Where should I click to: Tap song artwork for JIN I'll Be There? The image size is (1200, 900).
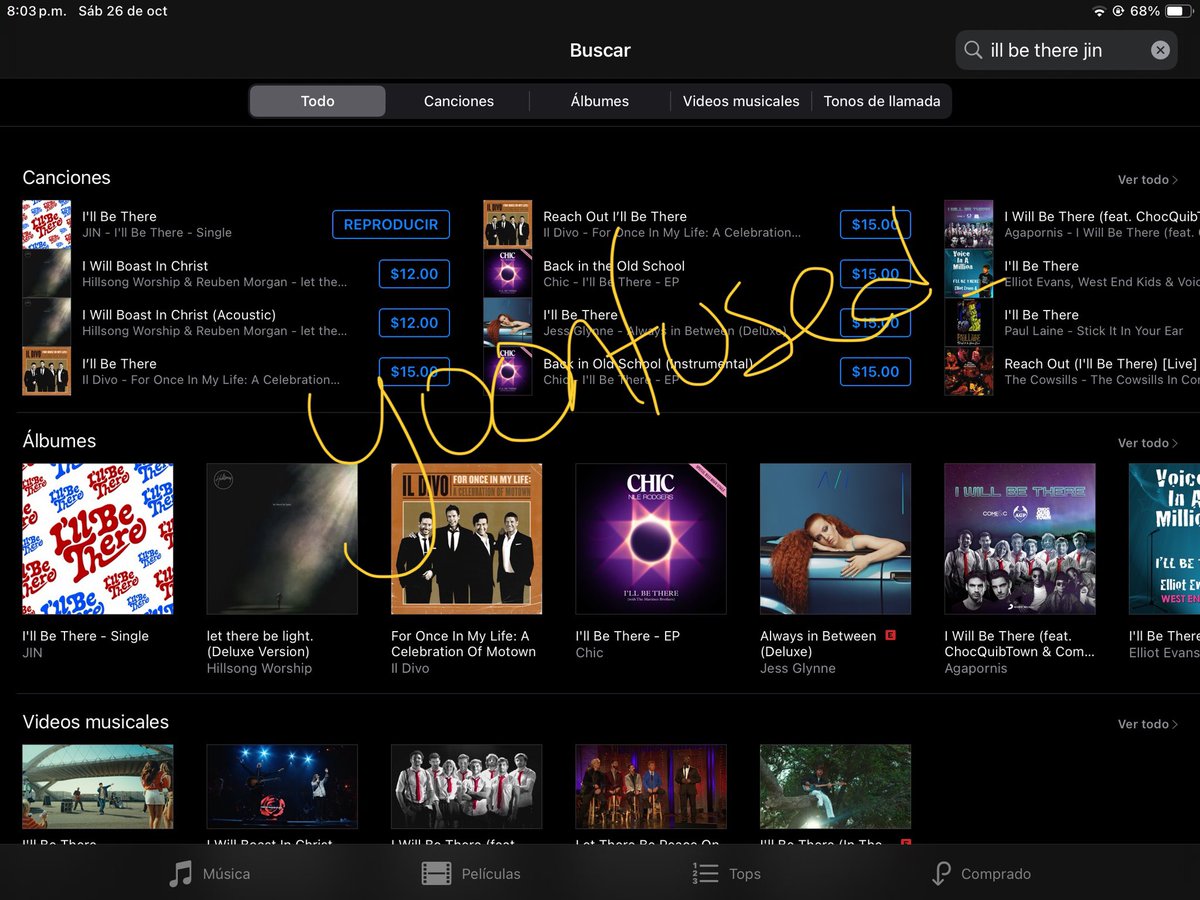47,224
